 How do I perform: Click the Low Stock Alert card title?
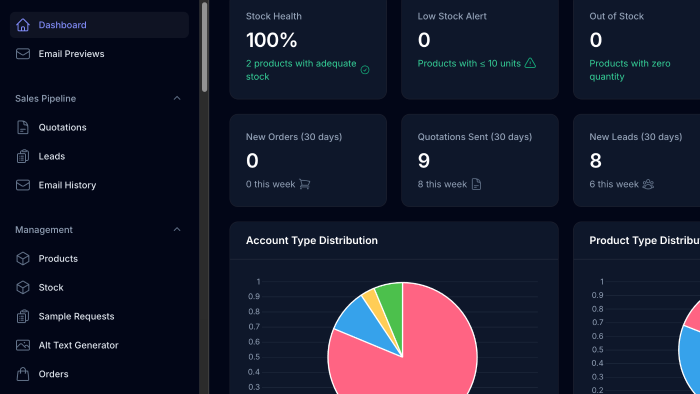click(452, 16)
